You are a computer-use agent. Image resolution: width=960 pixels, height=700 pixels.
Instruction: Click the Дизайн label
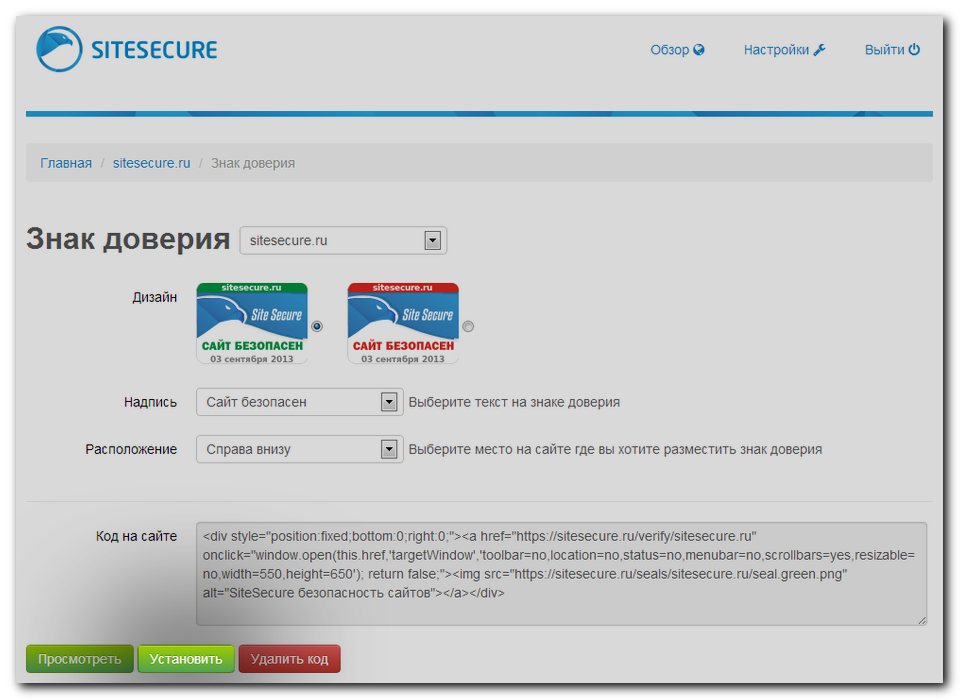[x=155, y=297]
